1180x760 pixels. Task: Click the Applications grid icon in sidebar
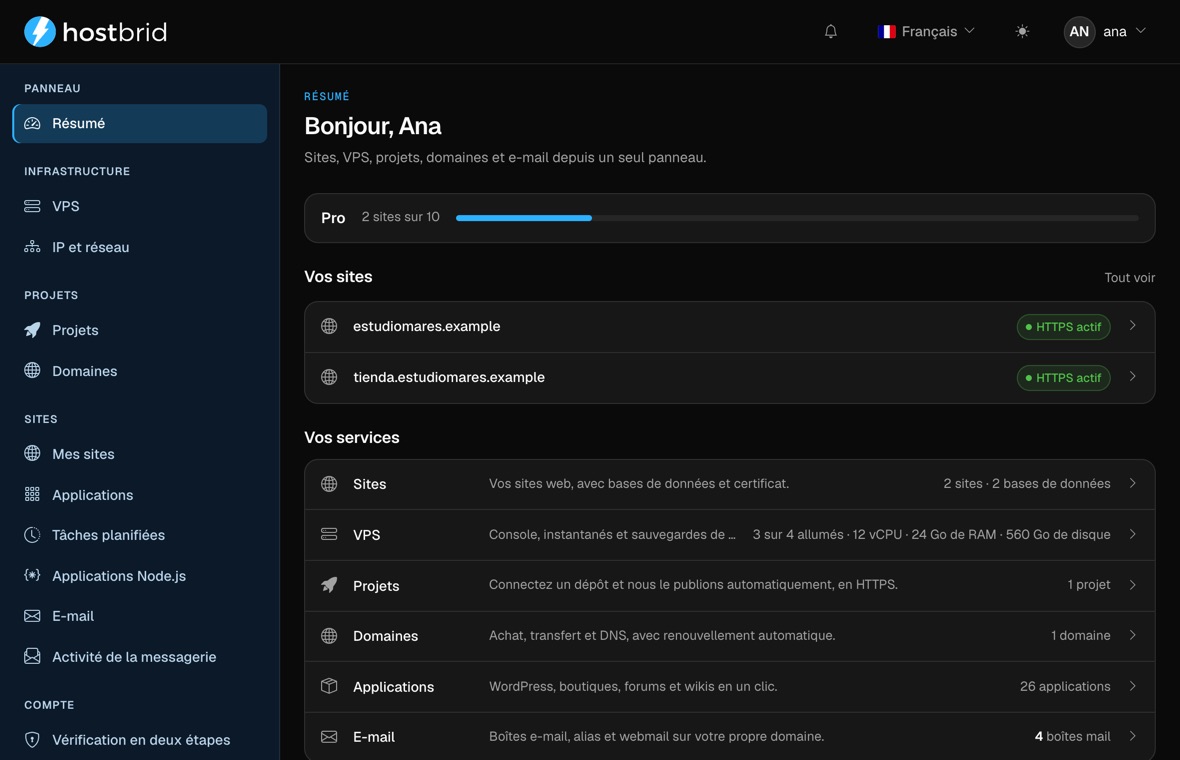pyautogui.click(x=32, y=494)
